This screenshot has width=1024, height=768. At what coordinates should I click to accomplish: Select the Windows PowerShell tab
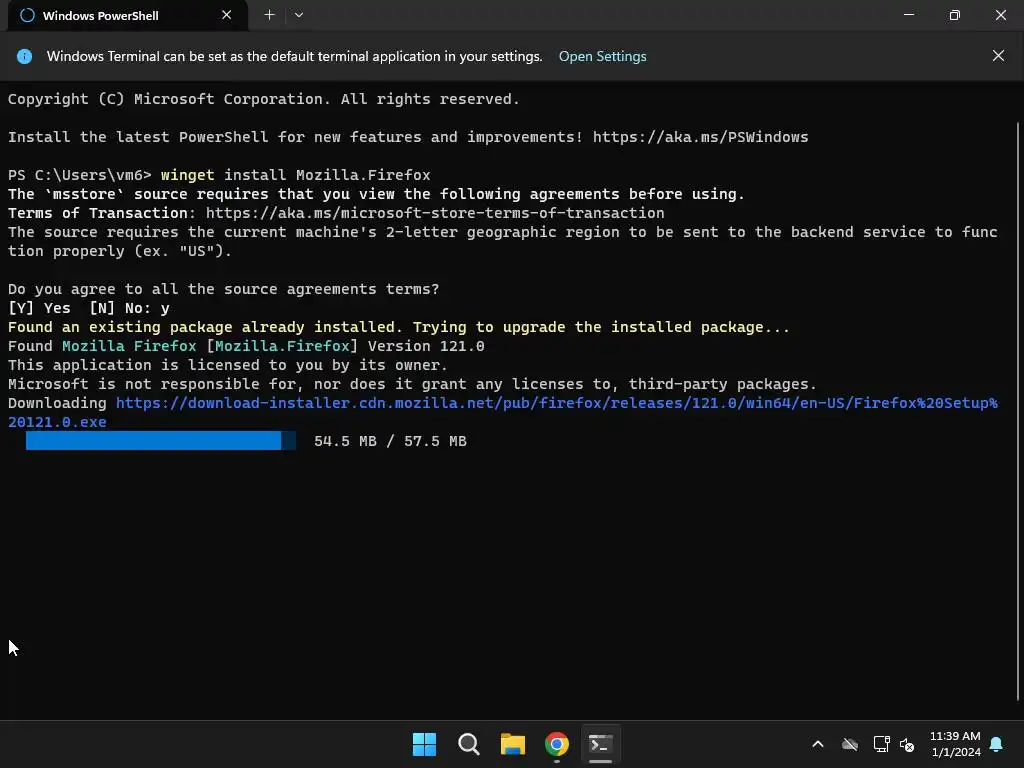[x=127, y=16]
